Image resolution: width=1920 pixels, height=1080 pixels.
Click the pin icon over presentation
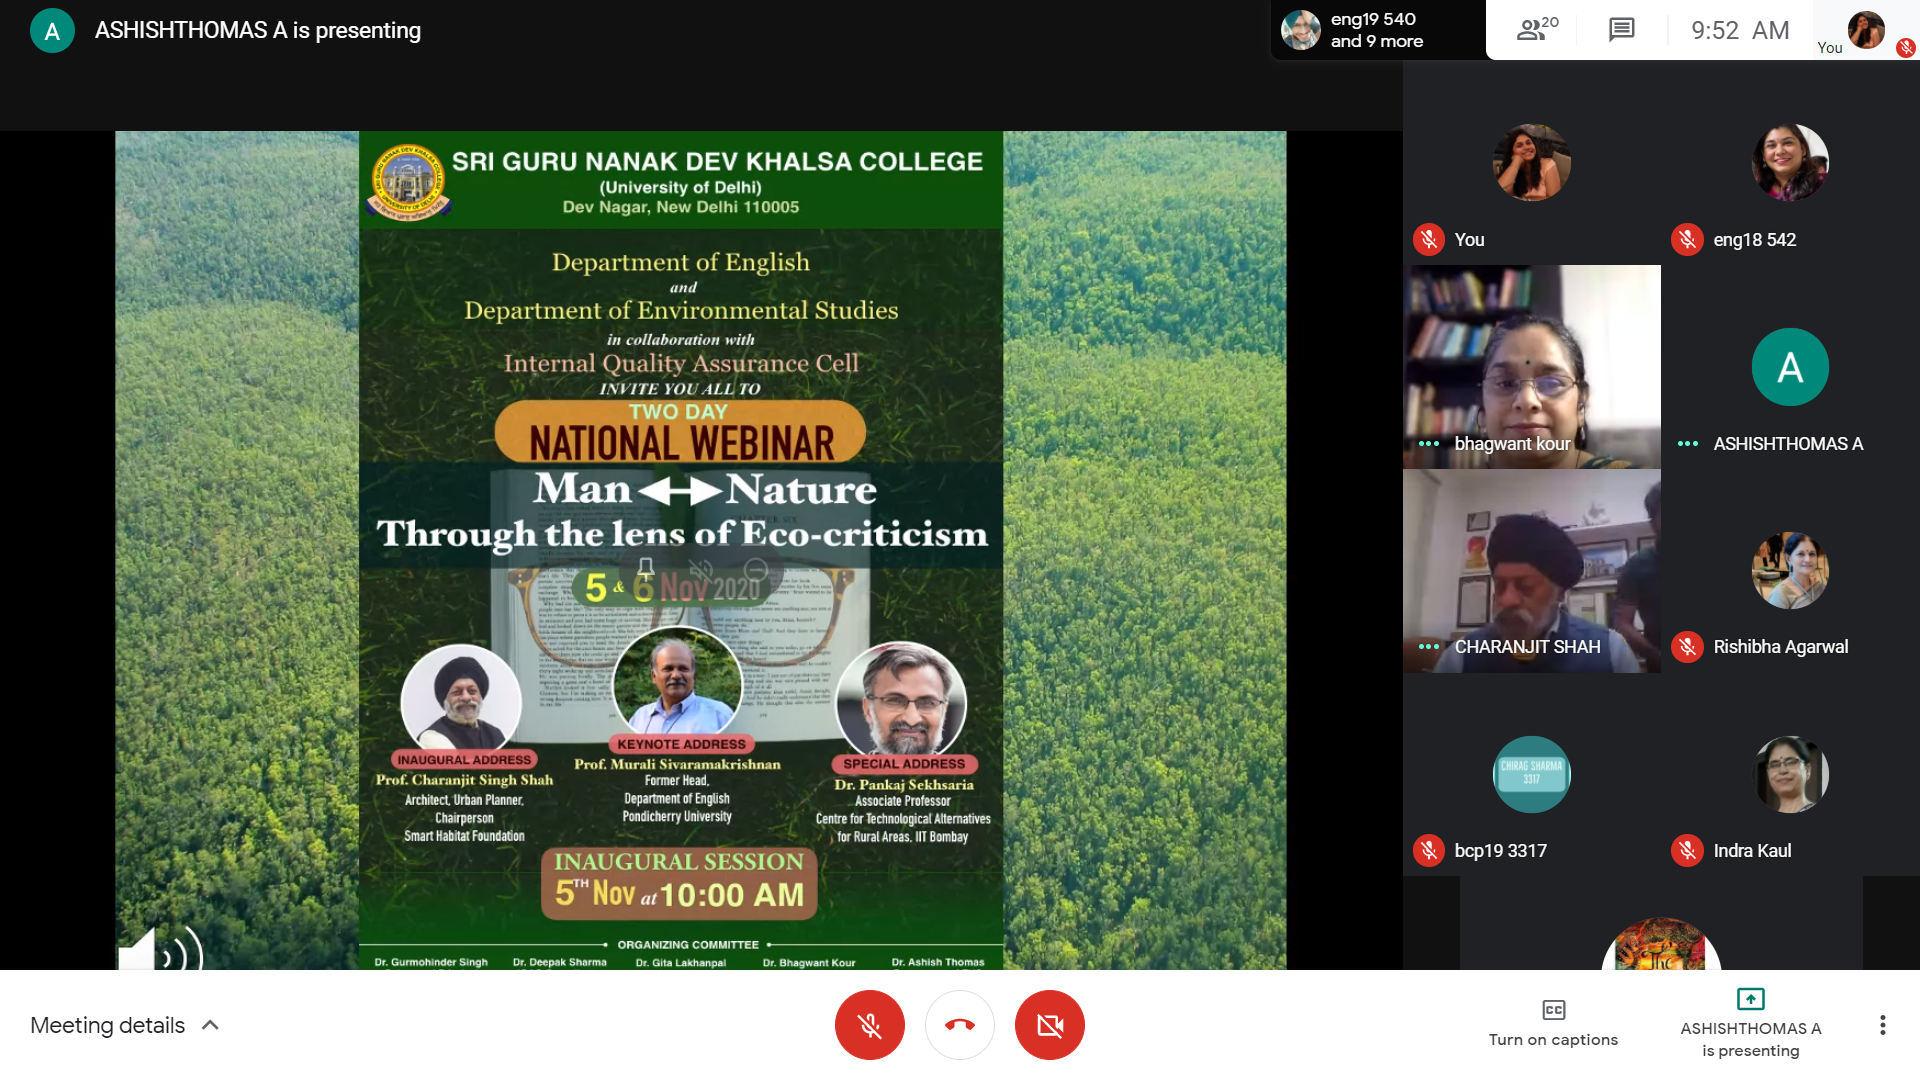646,571
